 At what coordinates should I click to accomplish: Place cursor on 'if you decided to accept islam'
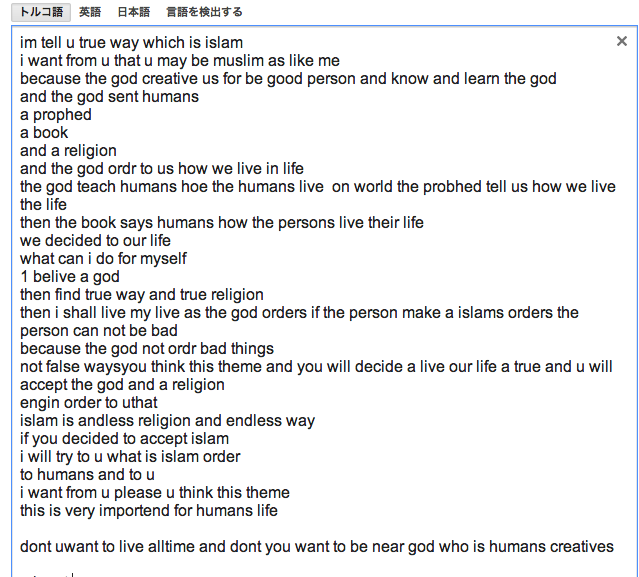124,439
